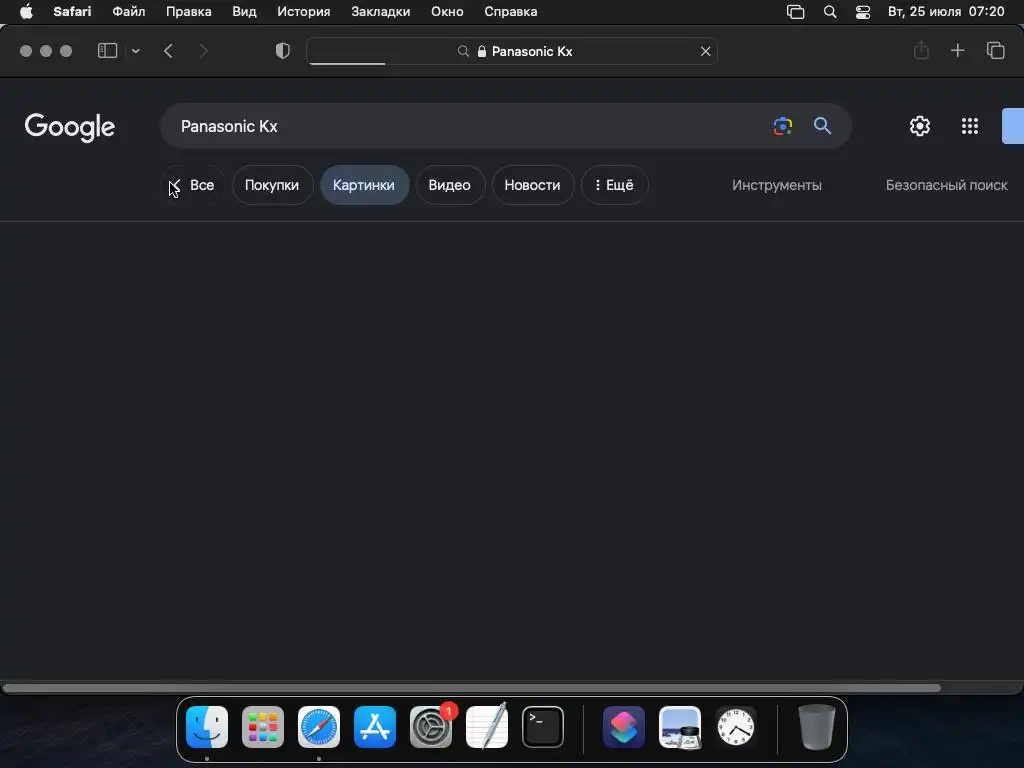Open Terminal from the Dock
Screen dimensions: 1024x768
point(543,727)
